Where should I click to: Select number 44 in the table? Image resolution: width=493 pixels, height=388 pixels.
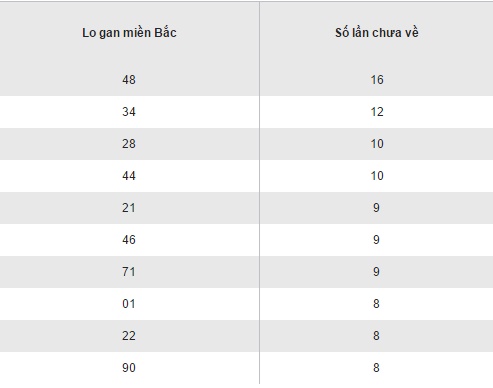point(129,176)
